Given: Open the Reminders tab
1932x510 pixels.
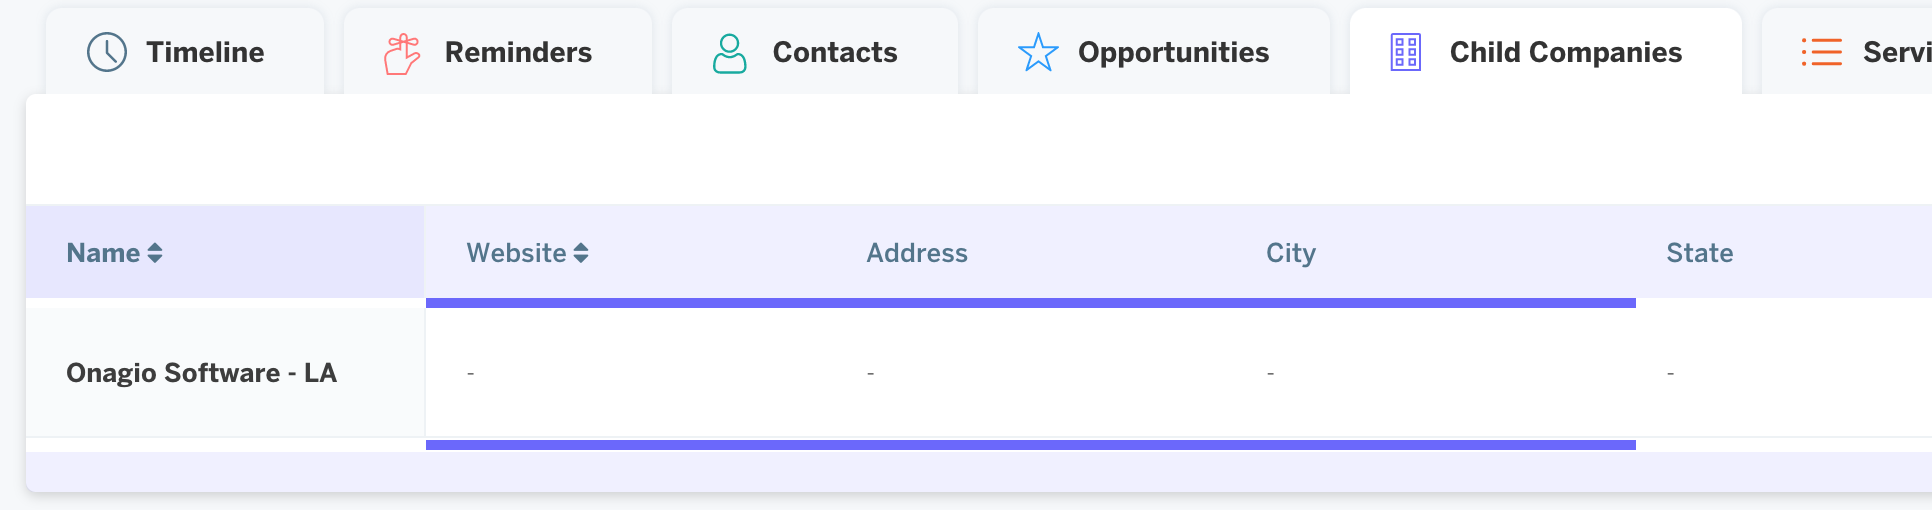Looking at the screenshot, I should click(x=498, y=52).
